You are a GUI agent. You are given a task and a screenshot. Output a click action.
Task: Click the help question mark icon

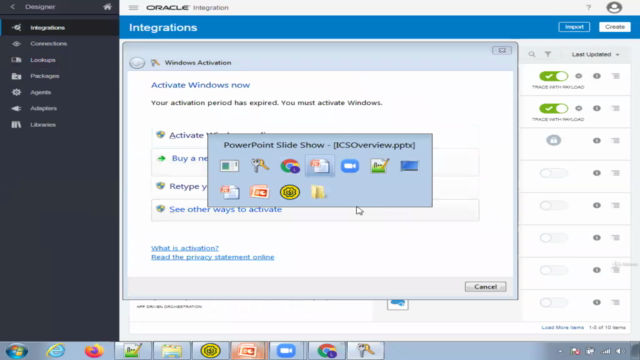point(589,7)
